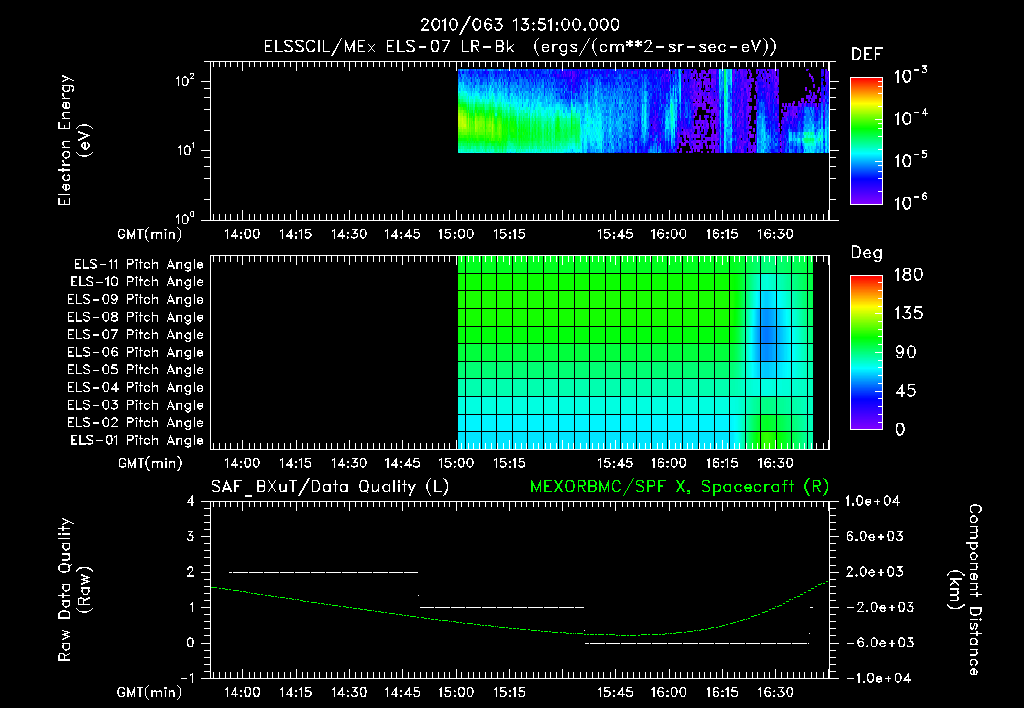
Task: Click the Deg legend label
Action: [867, 253]
